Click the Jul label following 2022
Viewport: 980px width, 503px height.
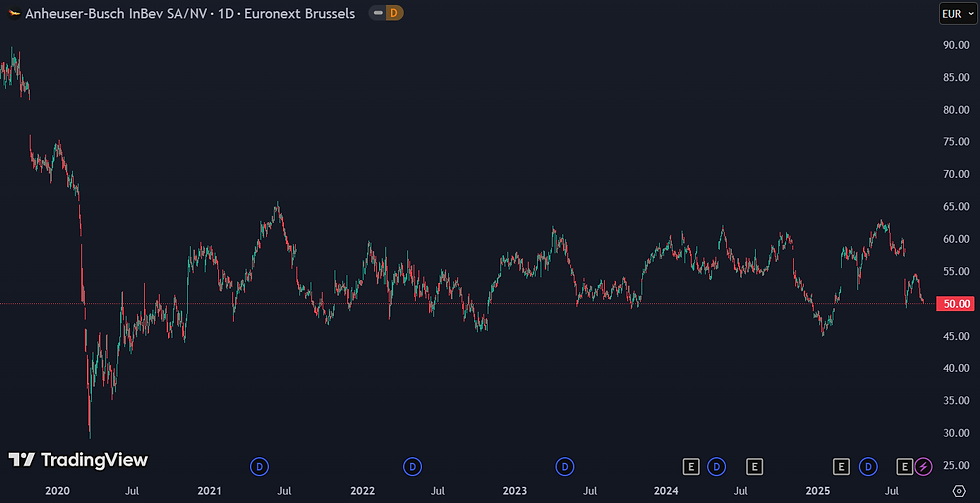(x=437, y=491)
